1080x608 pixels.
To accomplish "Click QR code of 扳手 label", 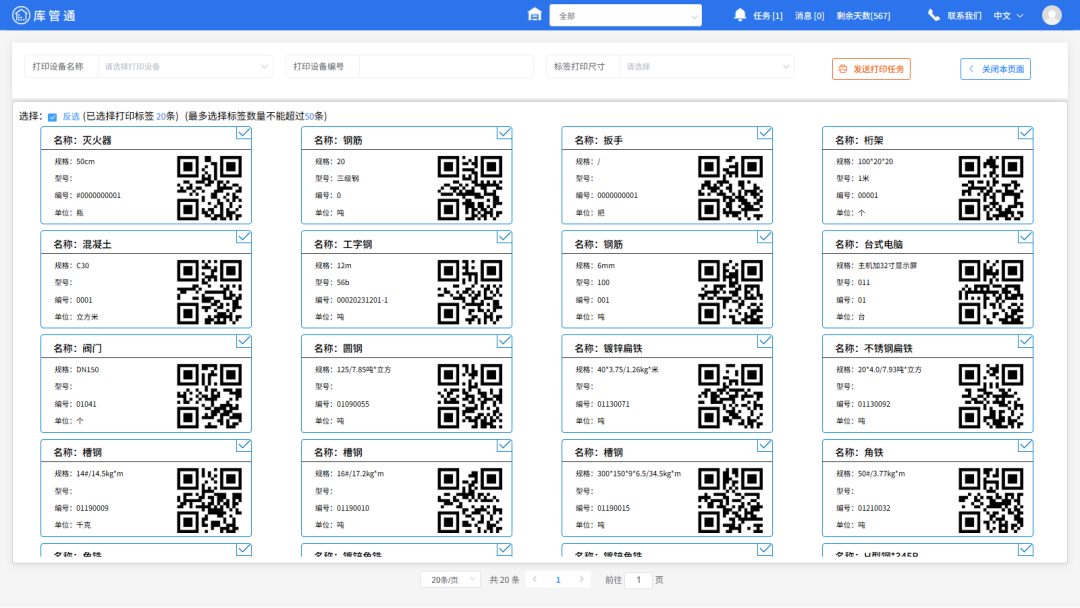I will [x=730, y=188].
